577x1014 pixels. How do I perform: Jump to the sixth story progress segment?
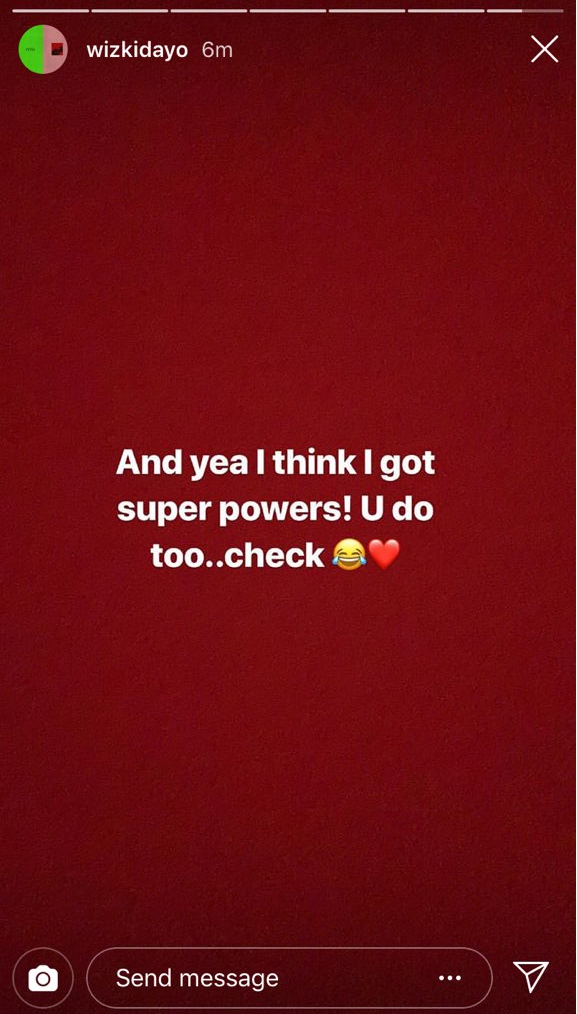click(445, 11)
